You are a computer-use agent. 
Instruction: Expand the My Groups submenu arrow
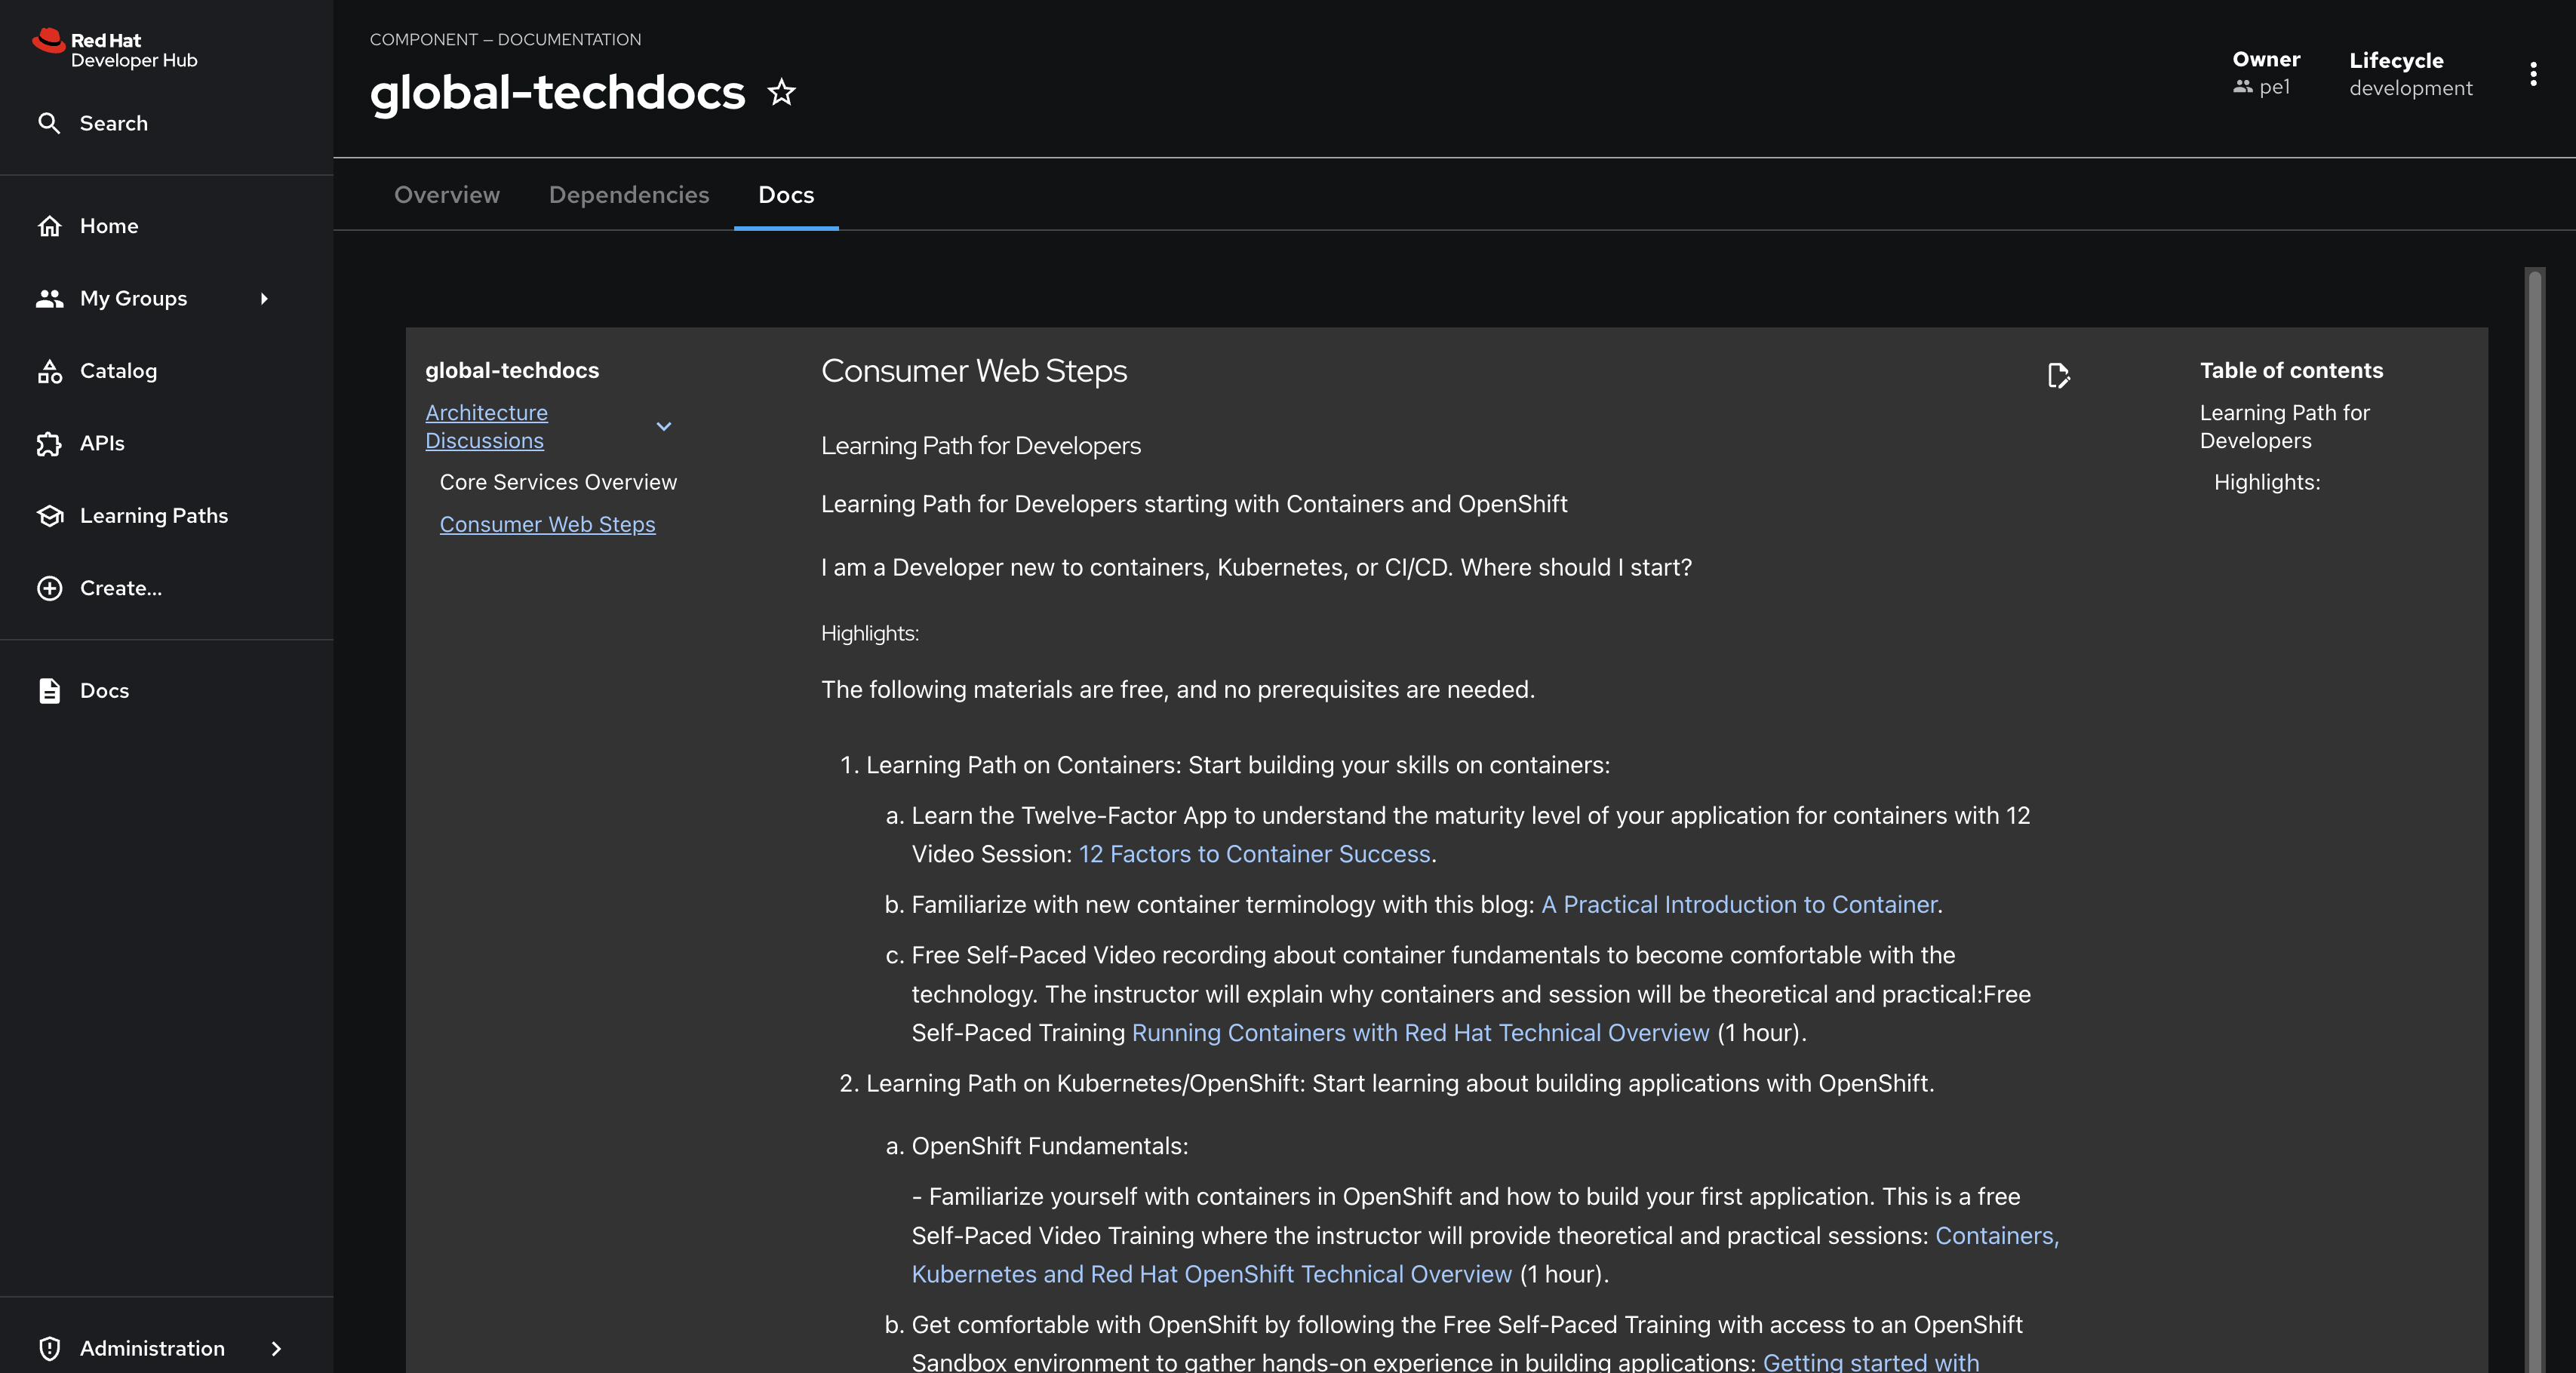click(x=264, y=298)
